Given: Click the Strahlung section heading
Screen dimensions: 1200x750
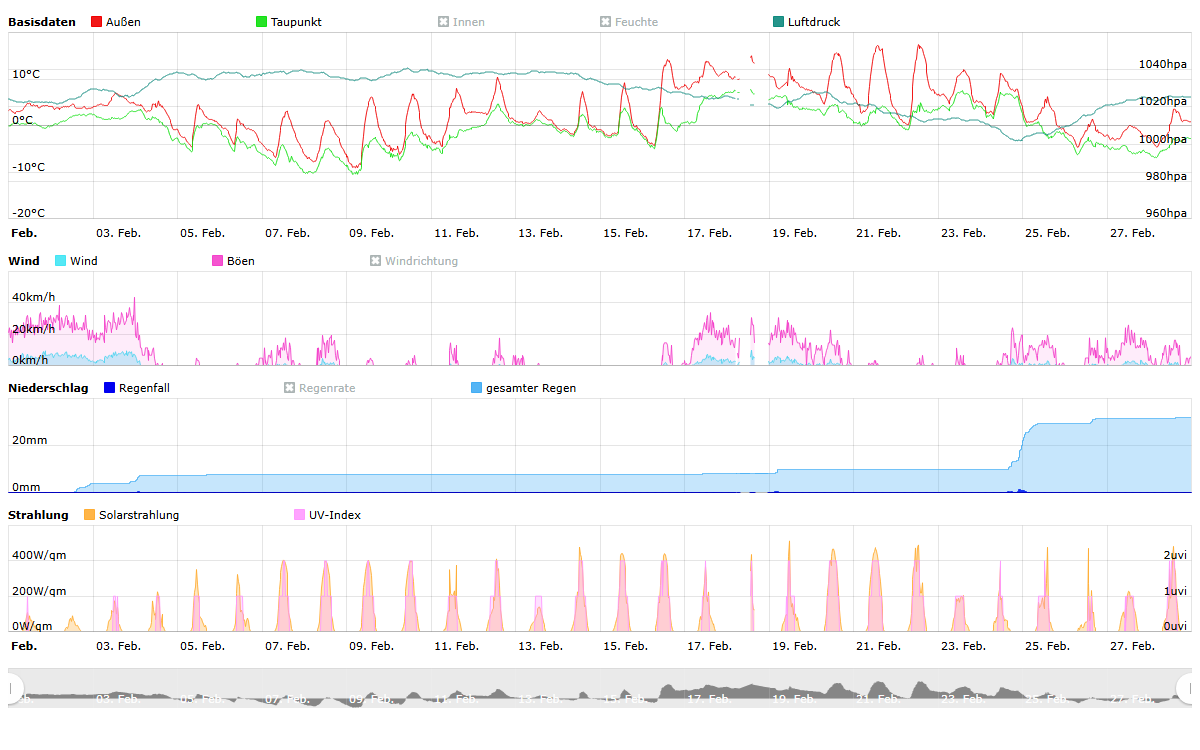Looking at the screenshot, I should (38, 515).
